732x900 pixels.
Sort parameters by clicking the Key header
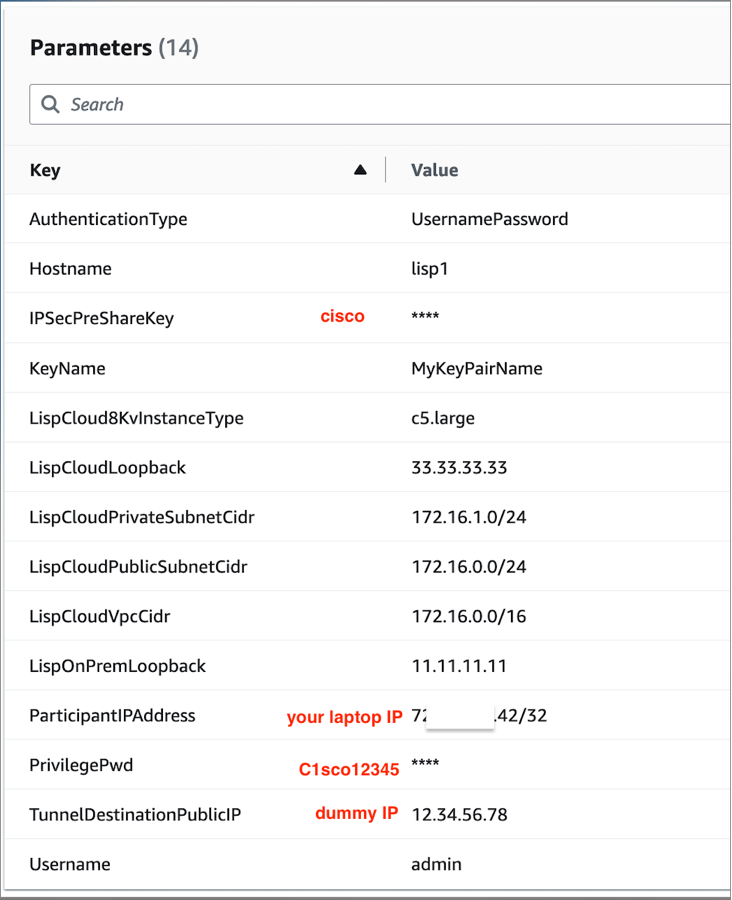pyautogui.click(x=45, y=170)
